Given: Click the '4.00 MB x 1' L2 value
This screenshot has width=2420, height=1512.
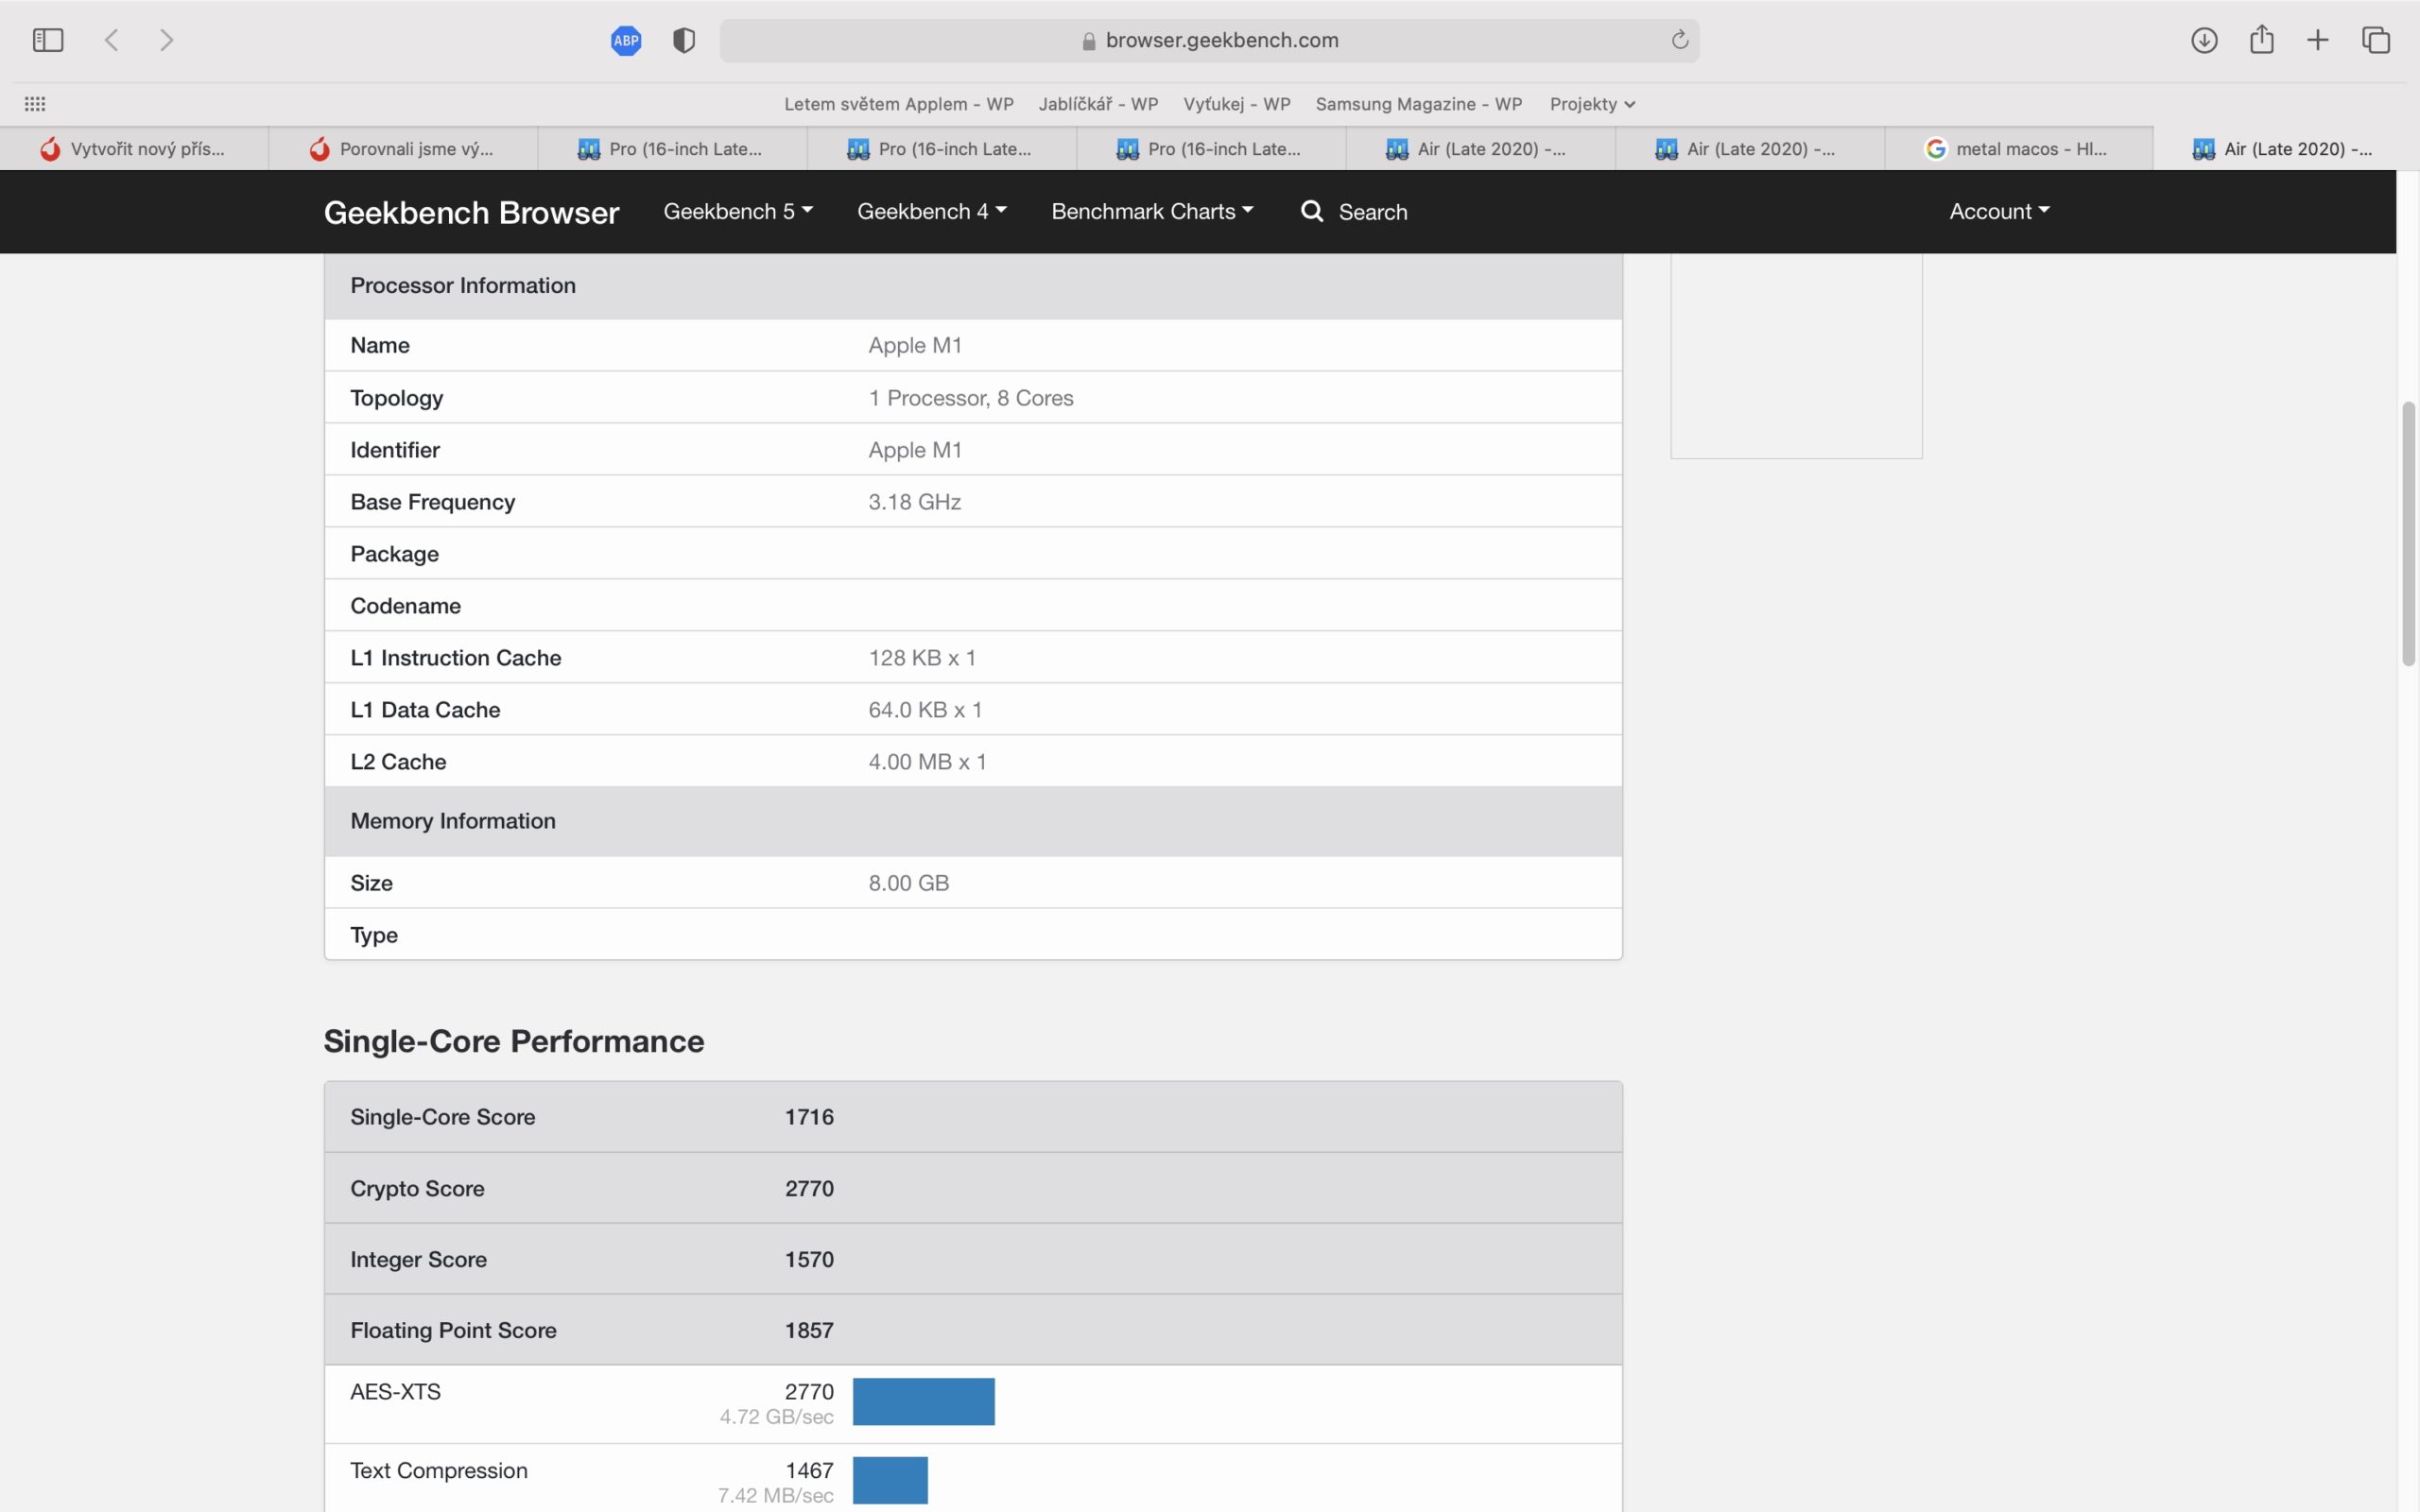Looking at the screenshot, I should [927, 762].
